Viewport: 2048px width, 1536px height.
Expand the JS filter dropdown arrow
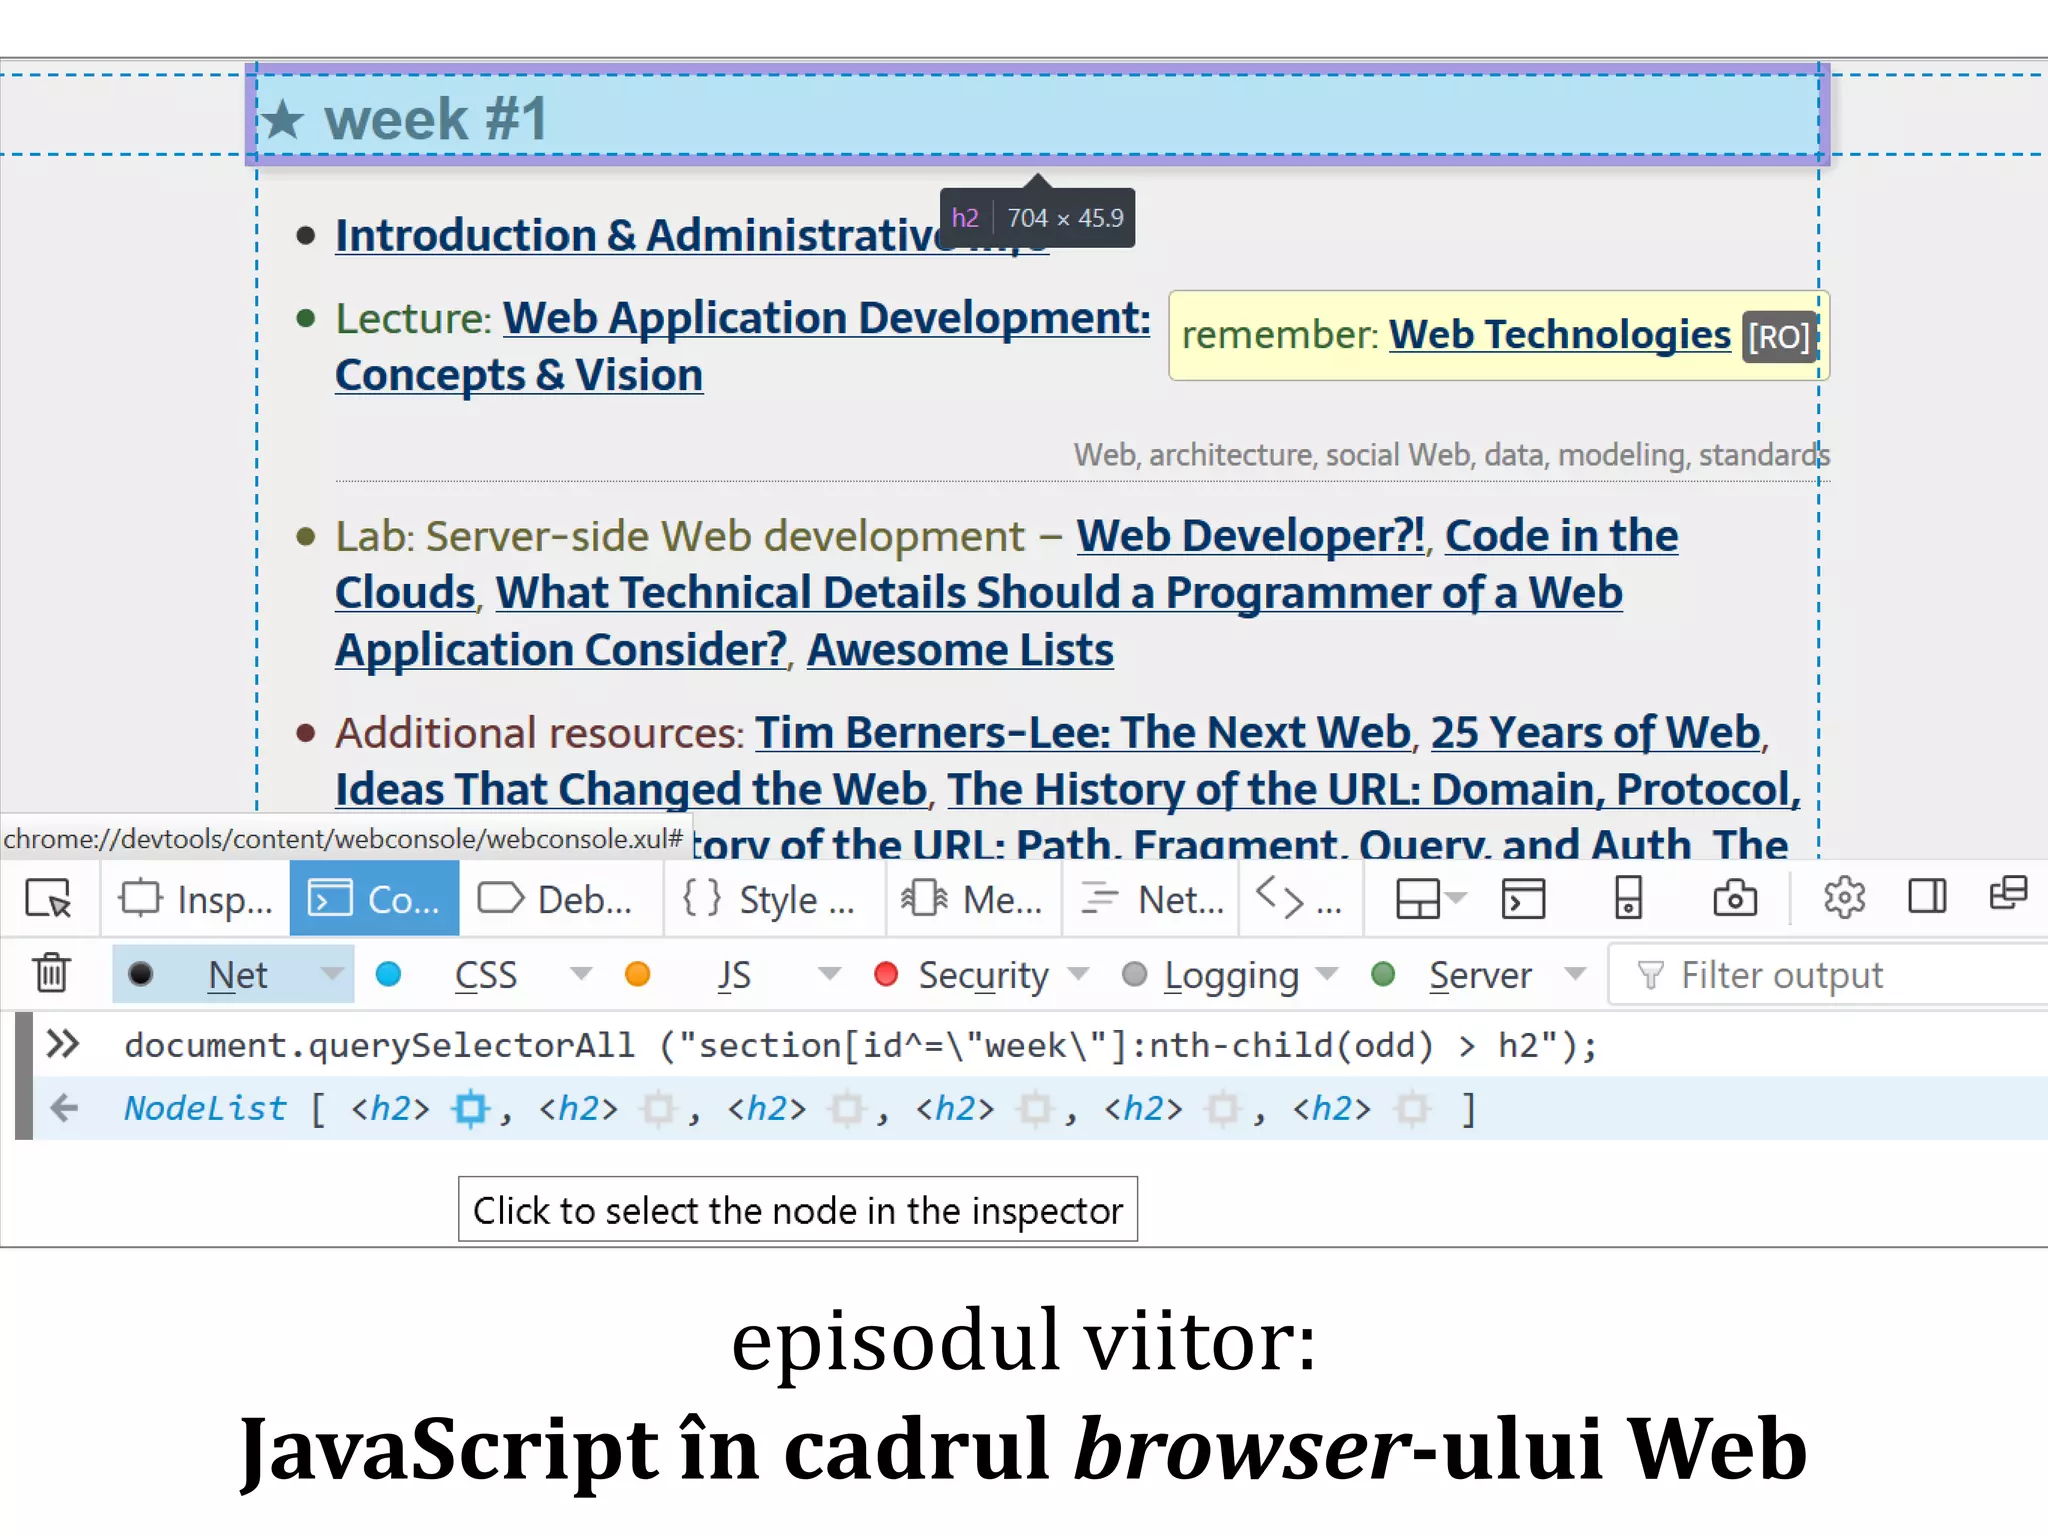click(829, 973)
